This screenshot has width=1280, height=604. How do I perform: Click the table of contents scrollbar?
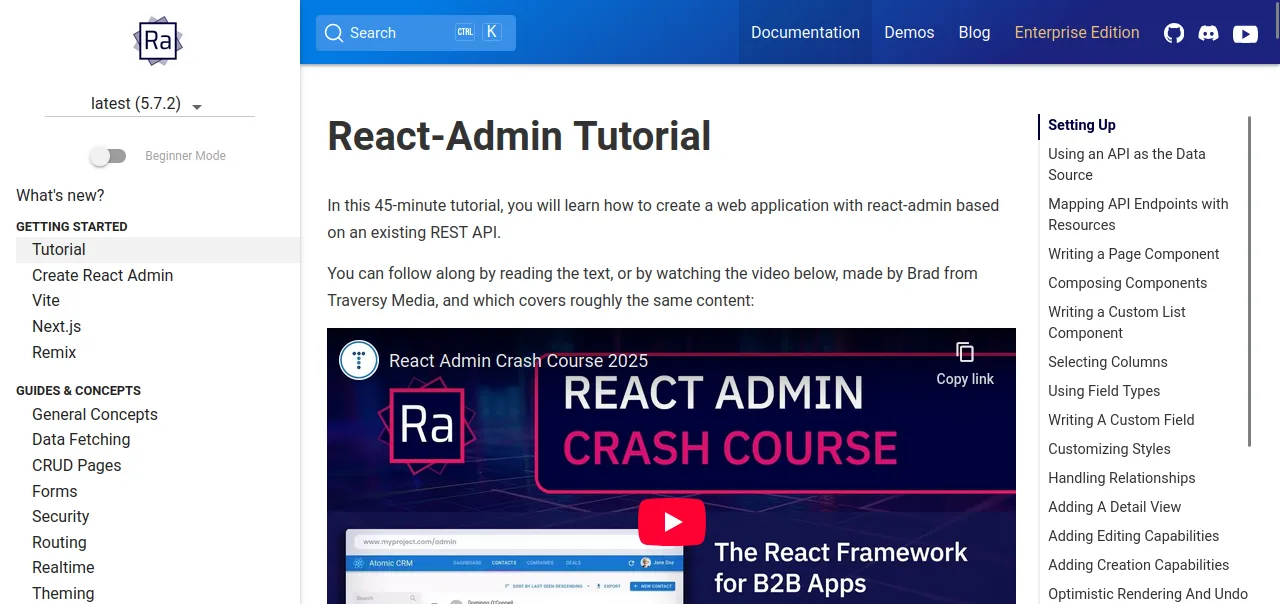1249,280
